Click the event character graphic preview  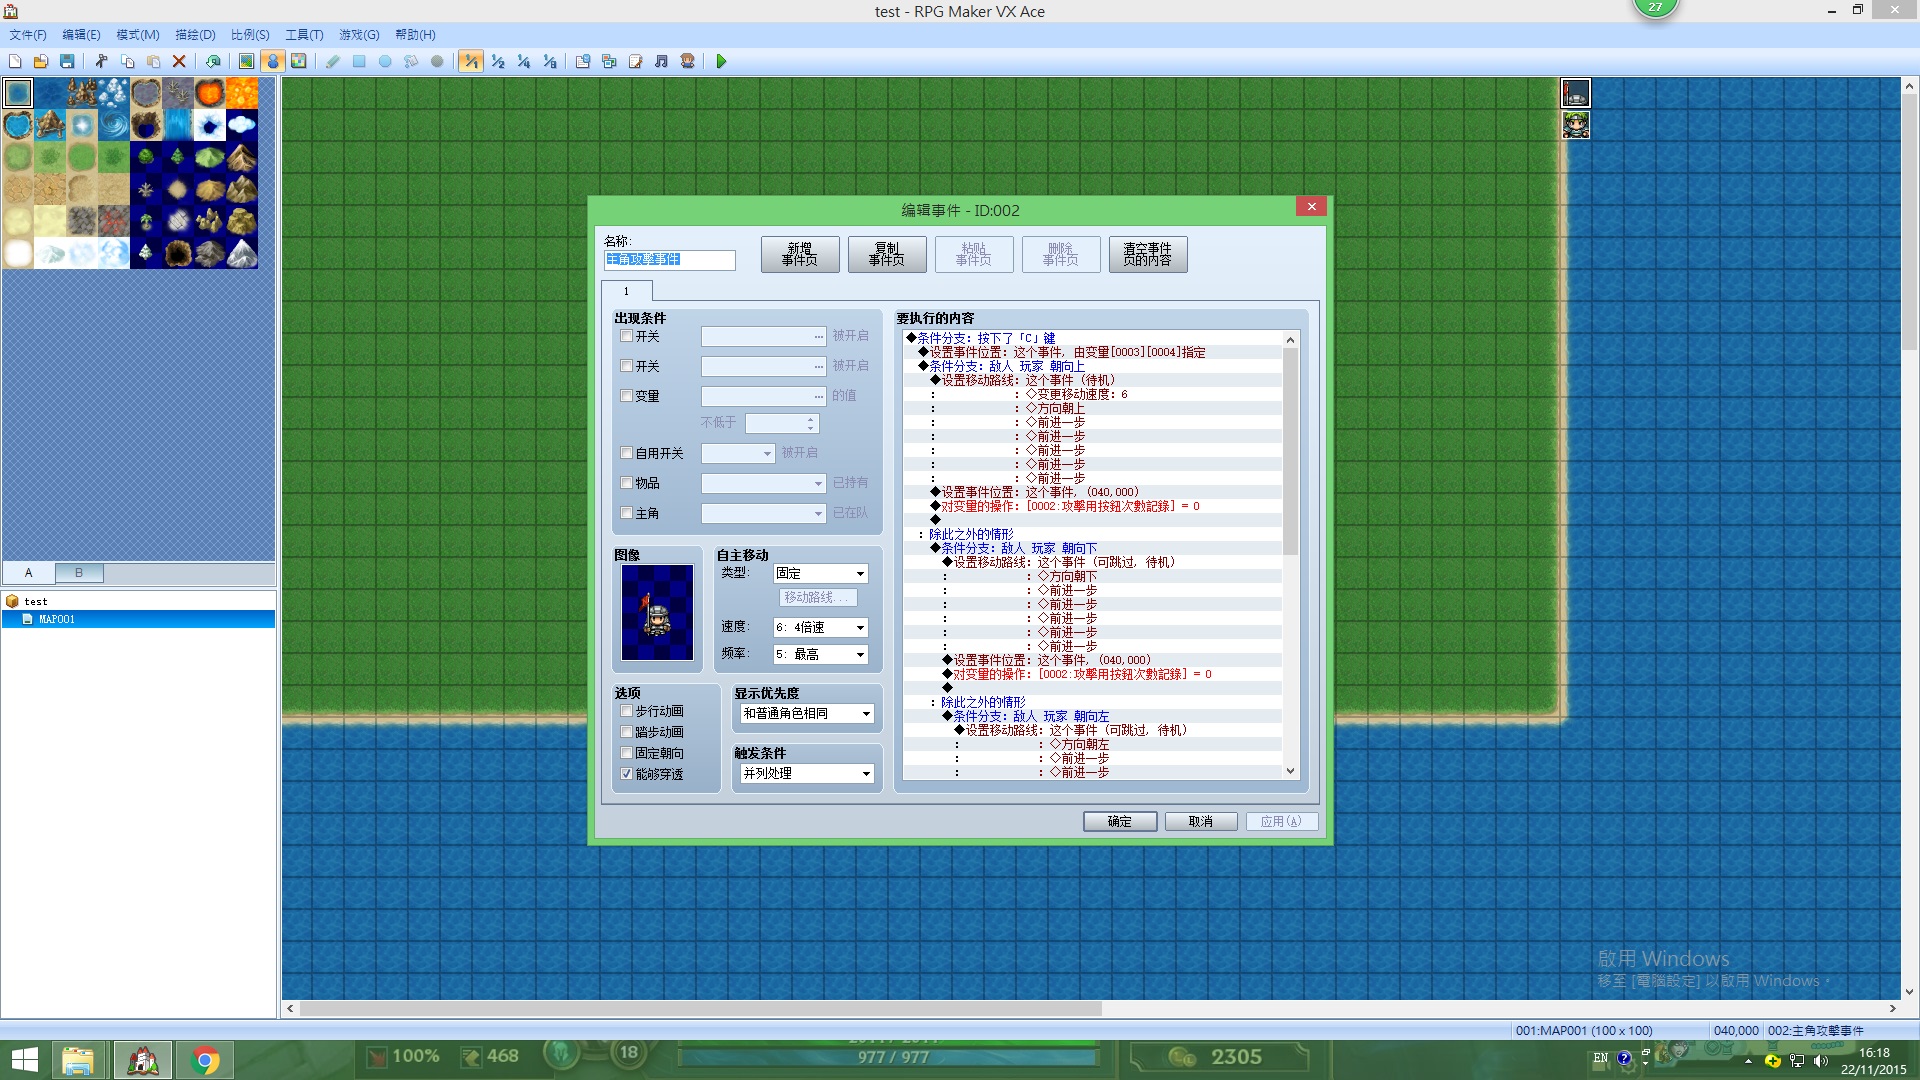click(x=657, y=612)
